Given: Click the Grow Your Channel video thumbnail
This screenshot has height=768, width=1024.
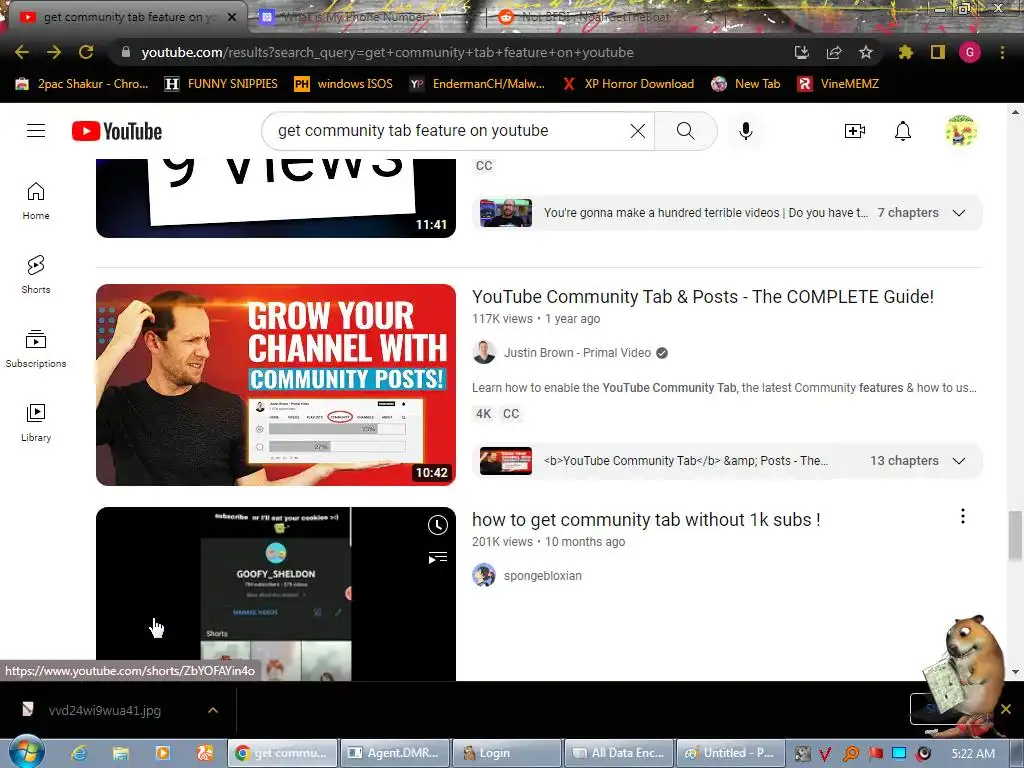Looking at the screenshot, I should pyautogui.click(x=276, y=385).
